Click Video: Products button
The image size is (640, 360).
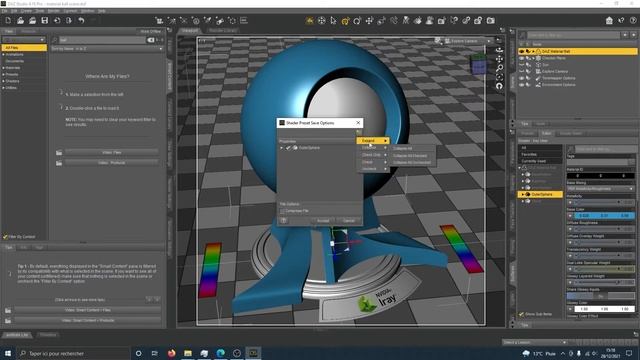click(x=111, y=163)
